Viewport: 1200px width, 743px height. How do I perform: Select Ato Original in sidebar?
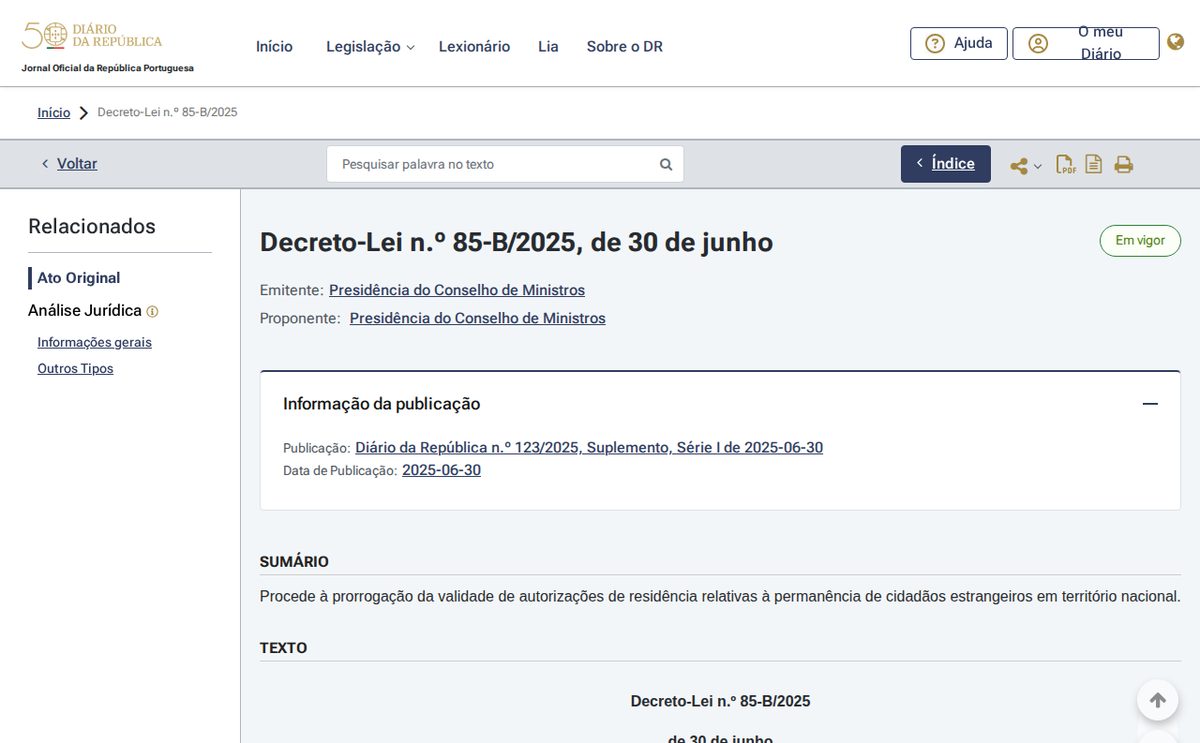click(78, 278)
